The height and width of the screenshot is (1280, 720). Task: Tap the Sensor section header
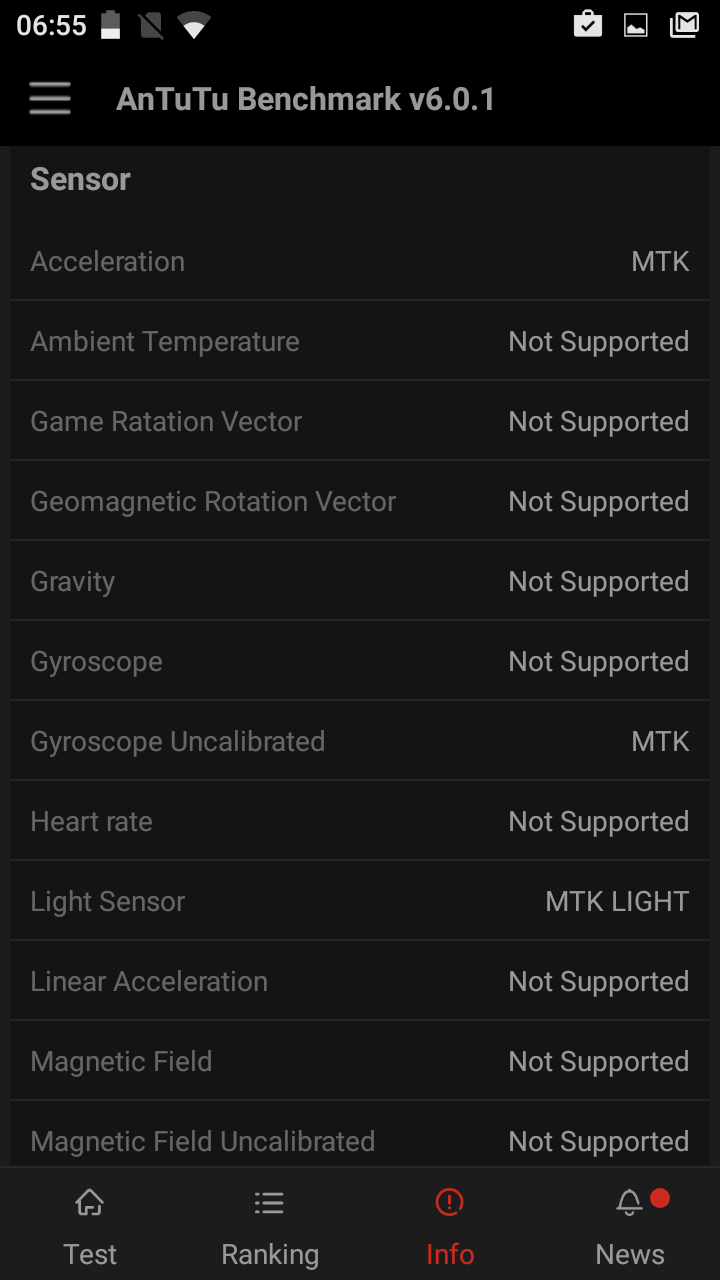point(81,180)
